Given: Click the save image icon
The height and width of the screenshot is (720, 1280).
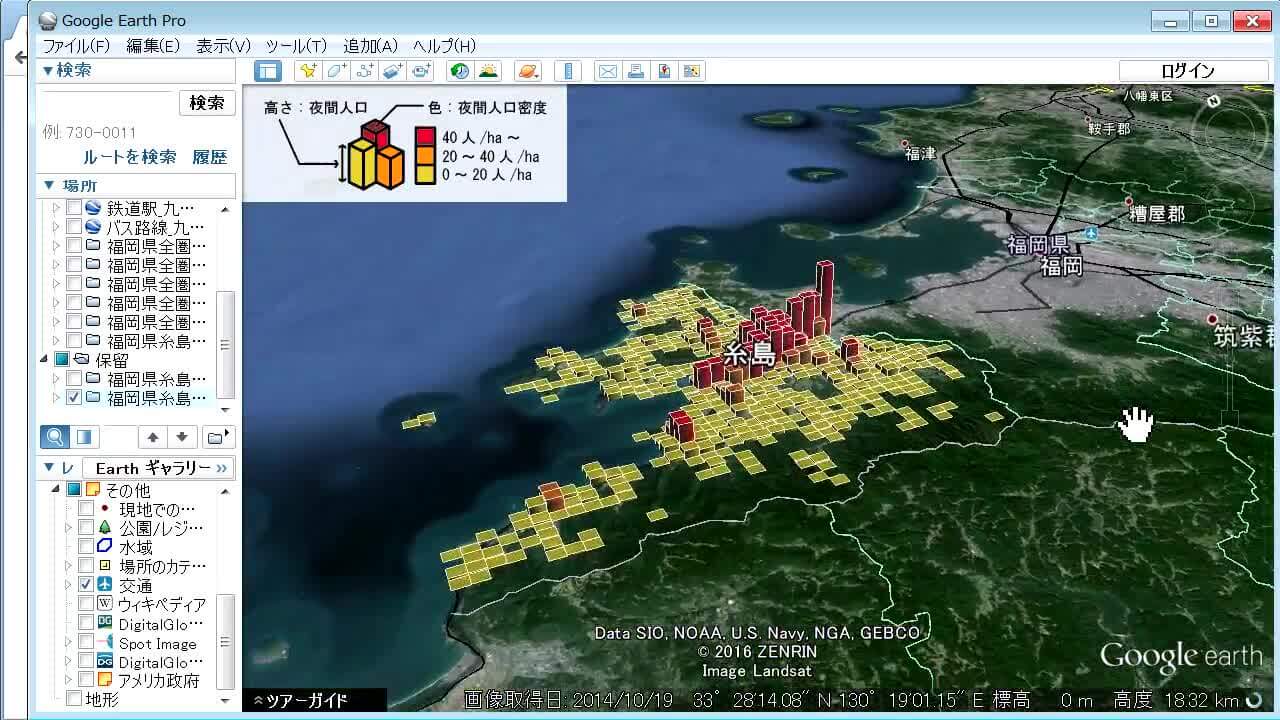Looking at the screenshot, I should (663, 71).
